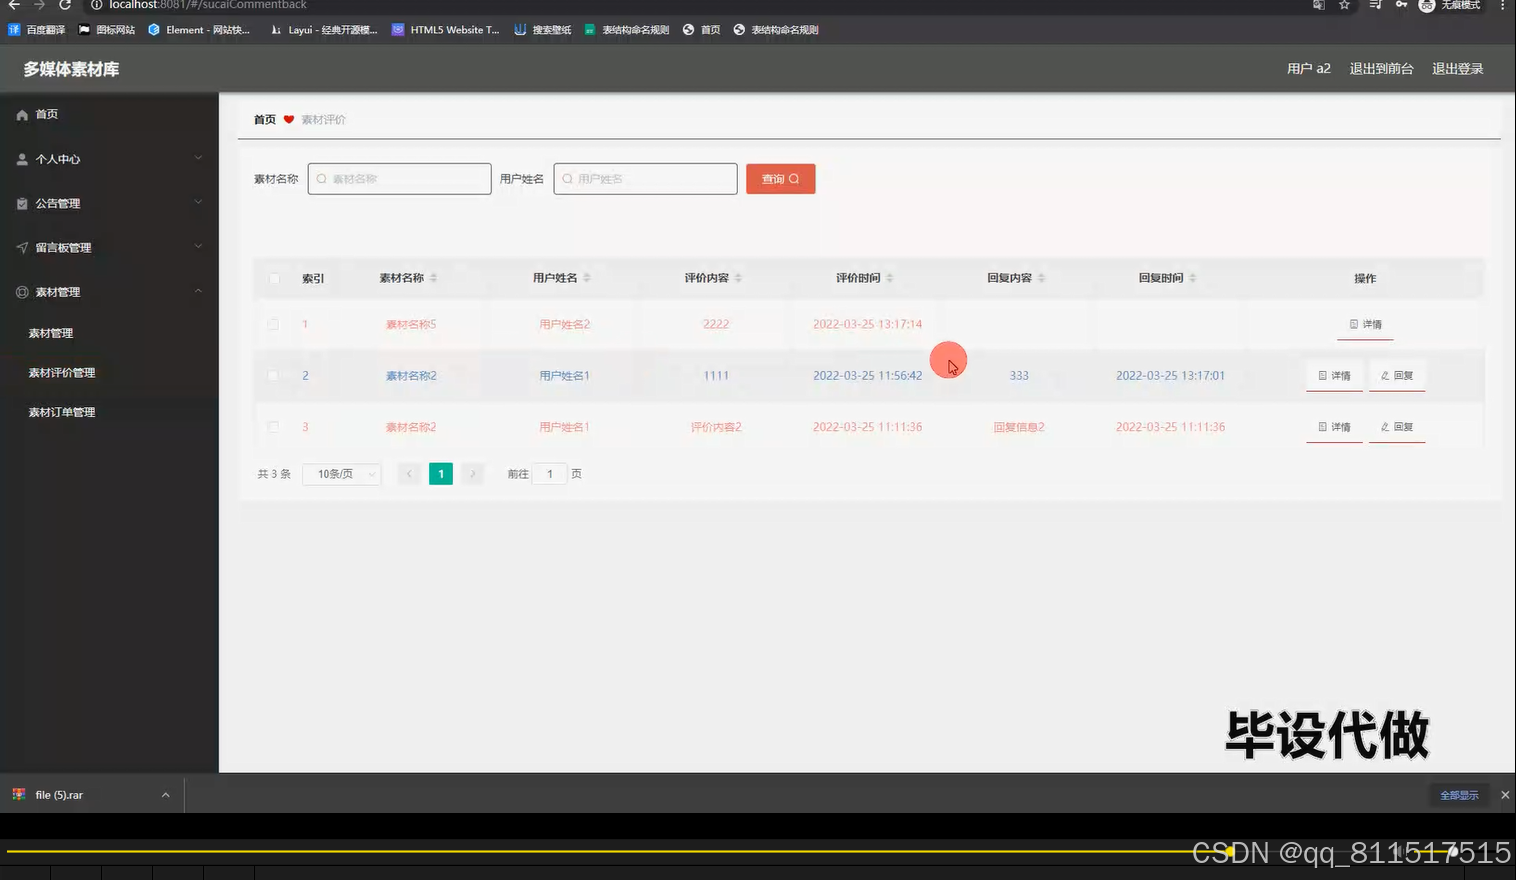Click the 素材管理 circle icon
The image size is (1516, 880).
22,292
